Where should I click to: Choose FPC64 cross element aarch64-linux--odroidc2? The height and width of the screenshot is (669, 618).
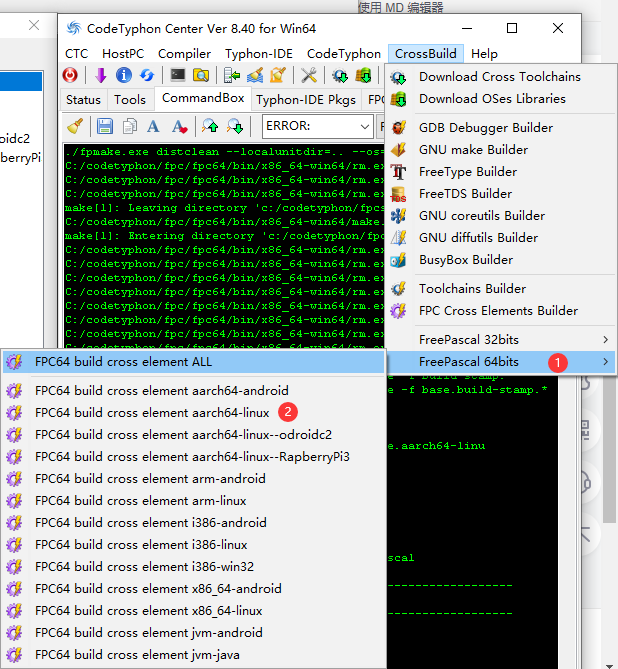194,435
